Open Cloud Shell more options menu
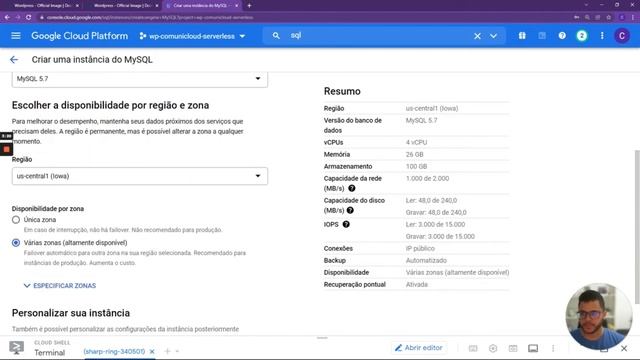This screenshot has width=640, height=360. click(x=553, y=348)
